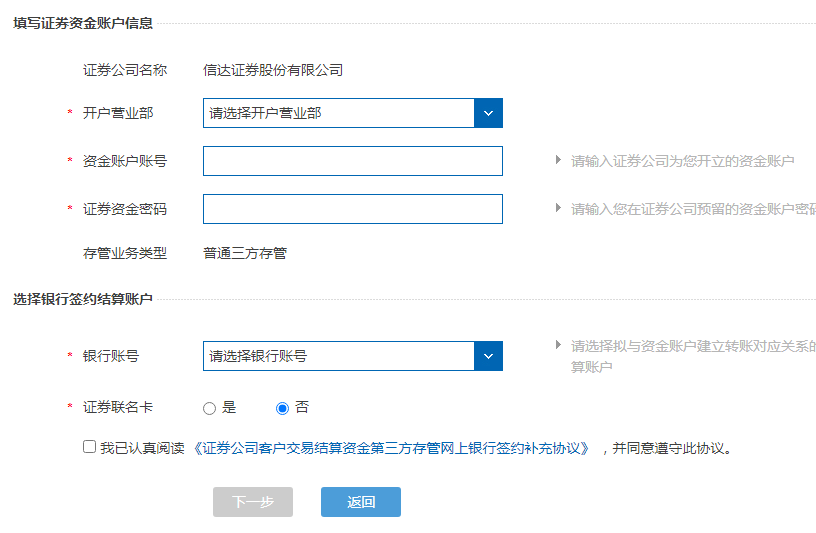Click the triangle icon beside 银行账号 hint

coord(558,345)
